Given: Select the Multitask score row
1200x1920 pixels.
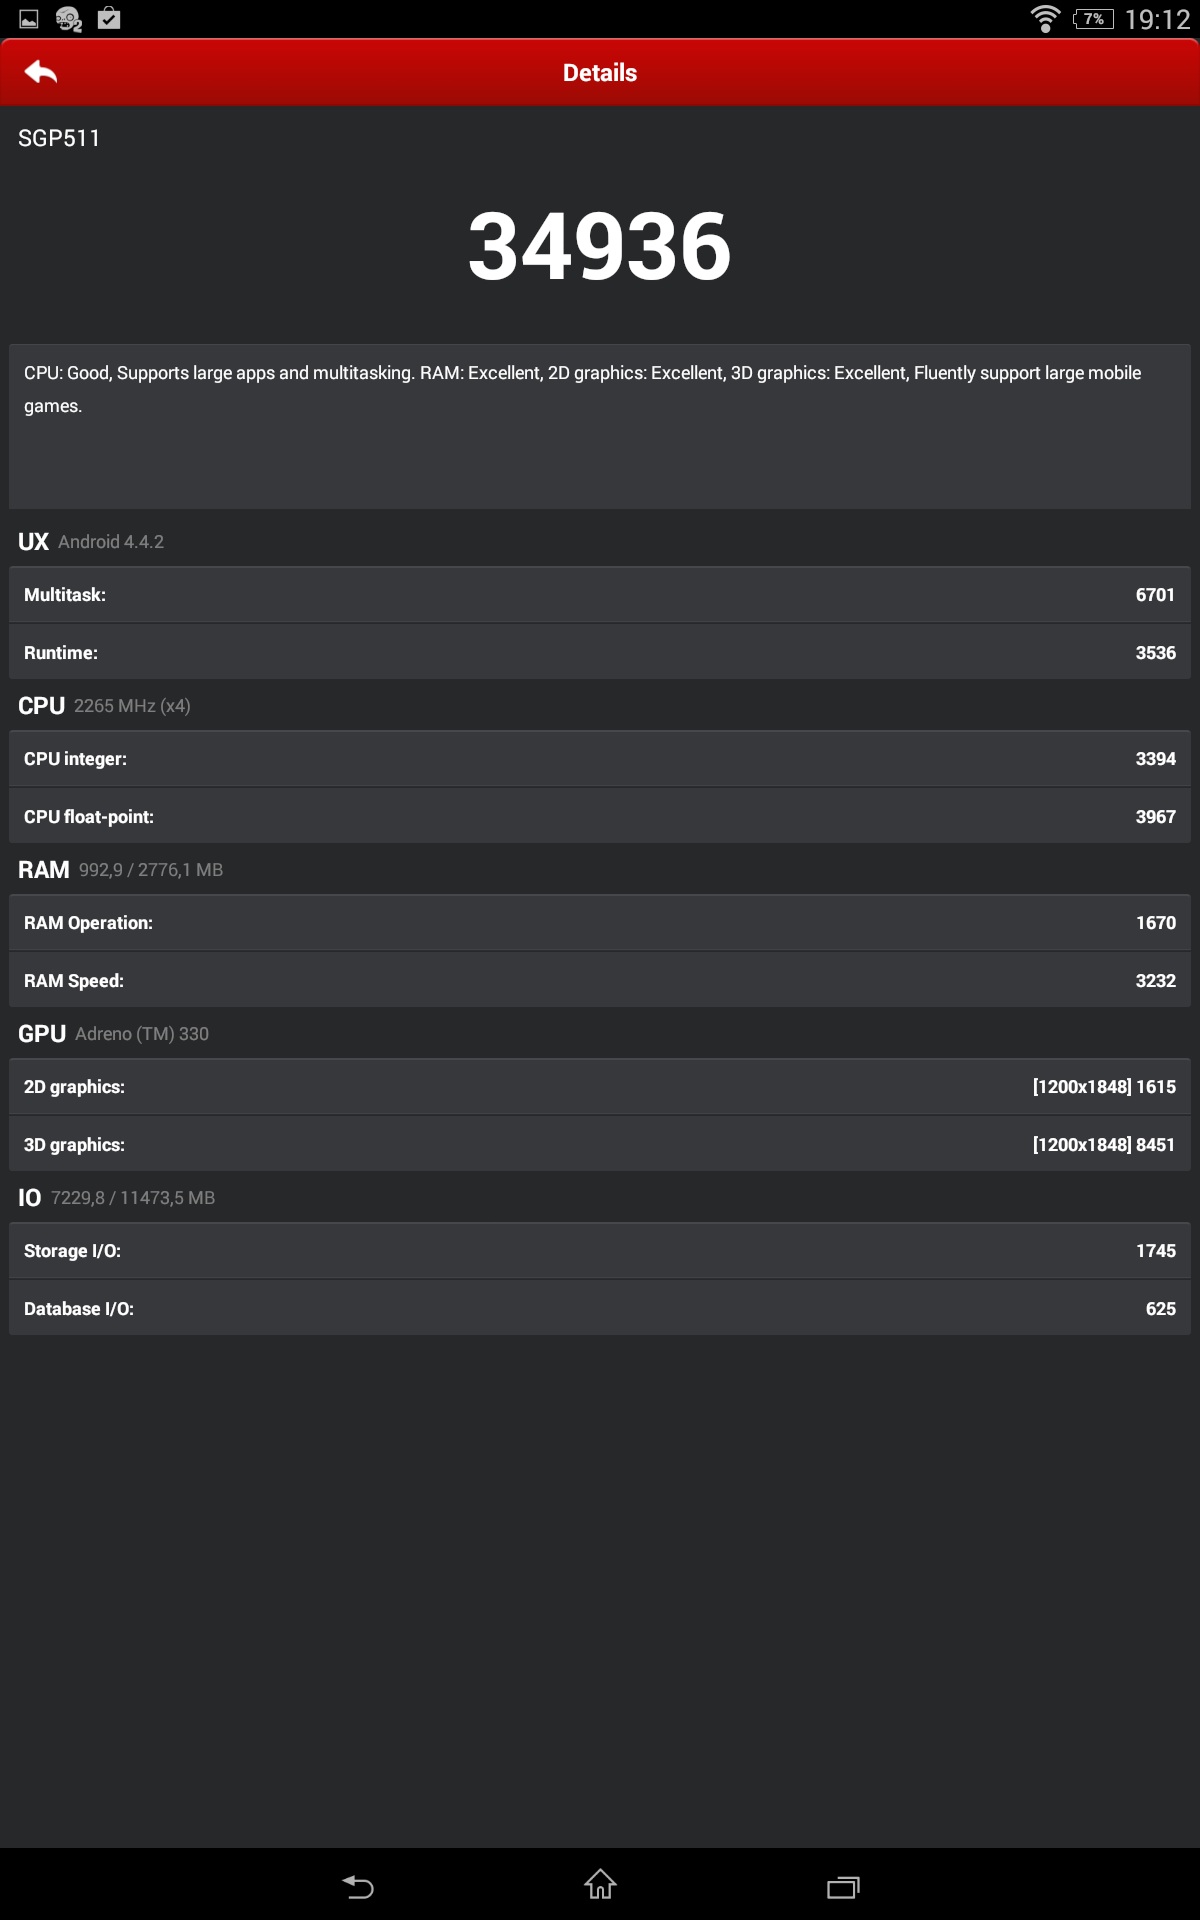Looking at the screenshot, I should click(x=600, y=595).
